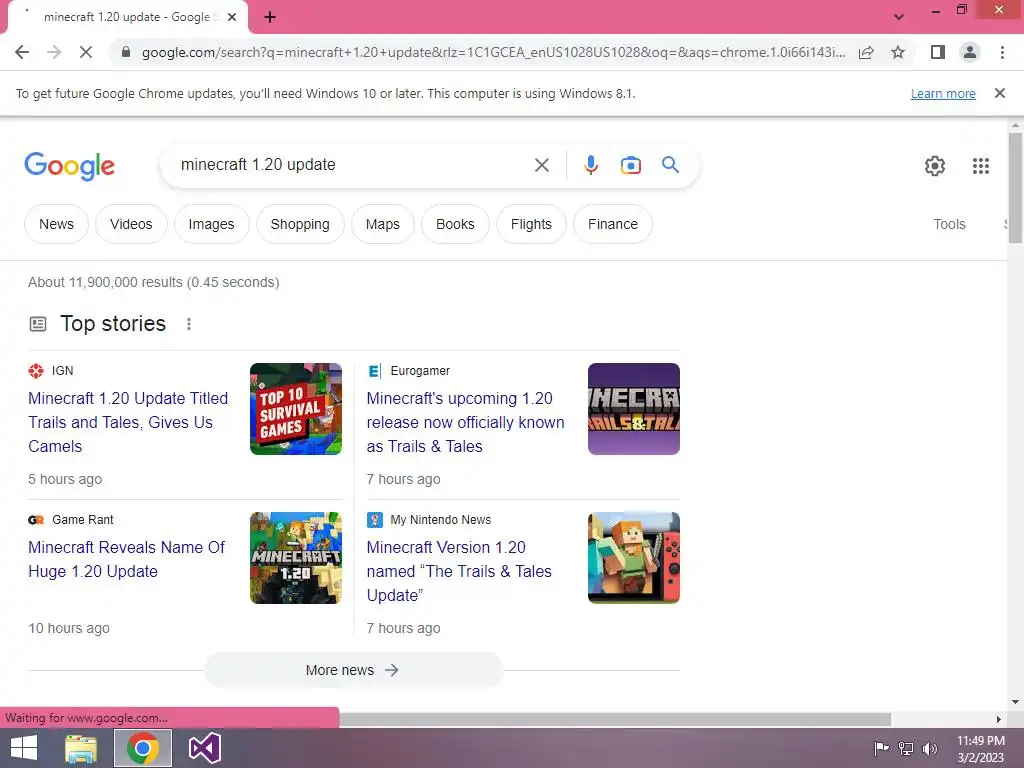Open the Chrome three-dot menu
The image size is (1024, 768).
[x=1002, y=52]
